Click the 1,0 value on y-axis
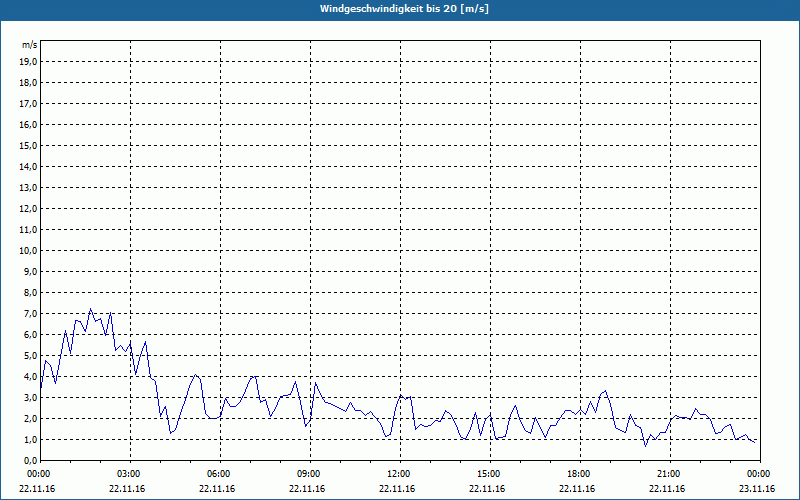The height and width of the screenshot is (500, 800). pos(30,440)
